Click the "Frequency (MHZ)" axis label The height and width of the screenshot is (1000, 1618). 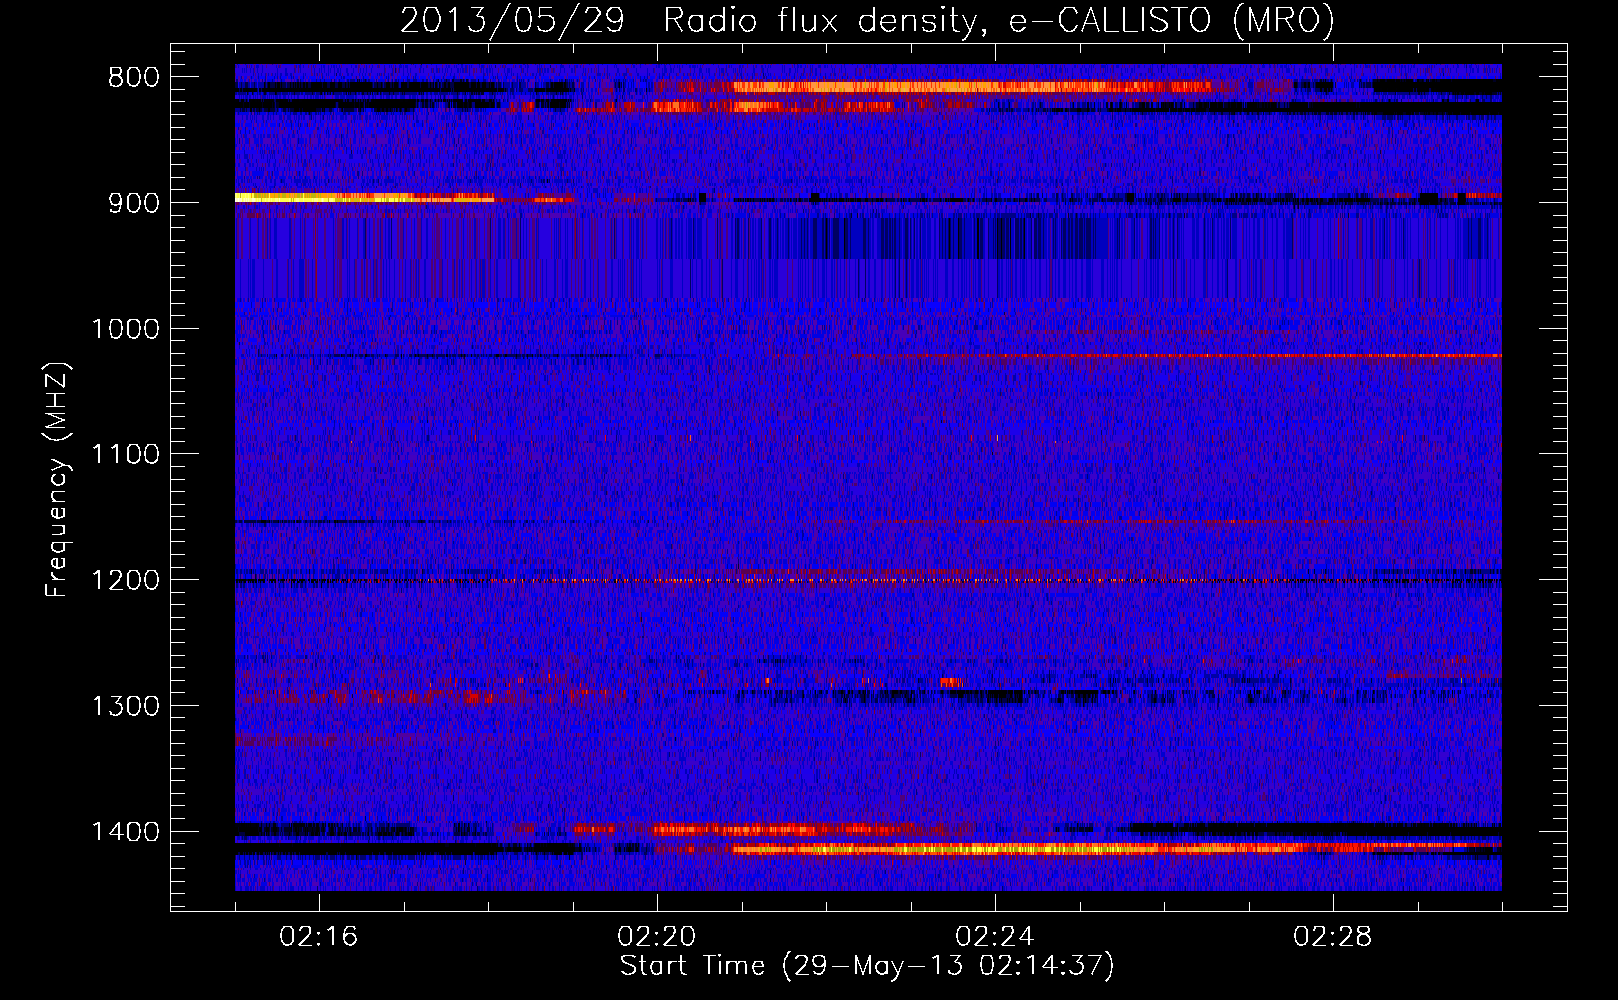[58, 480]
